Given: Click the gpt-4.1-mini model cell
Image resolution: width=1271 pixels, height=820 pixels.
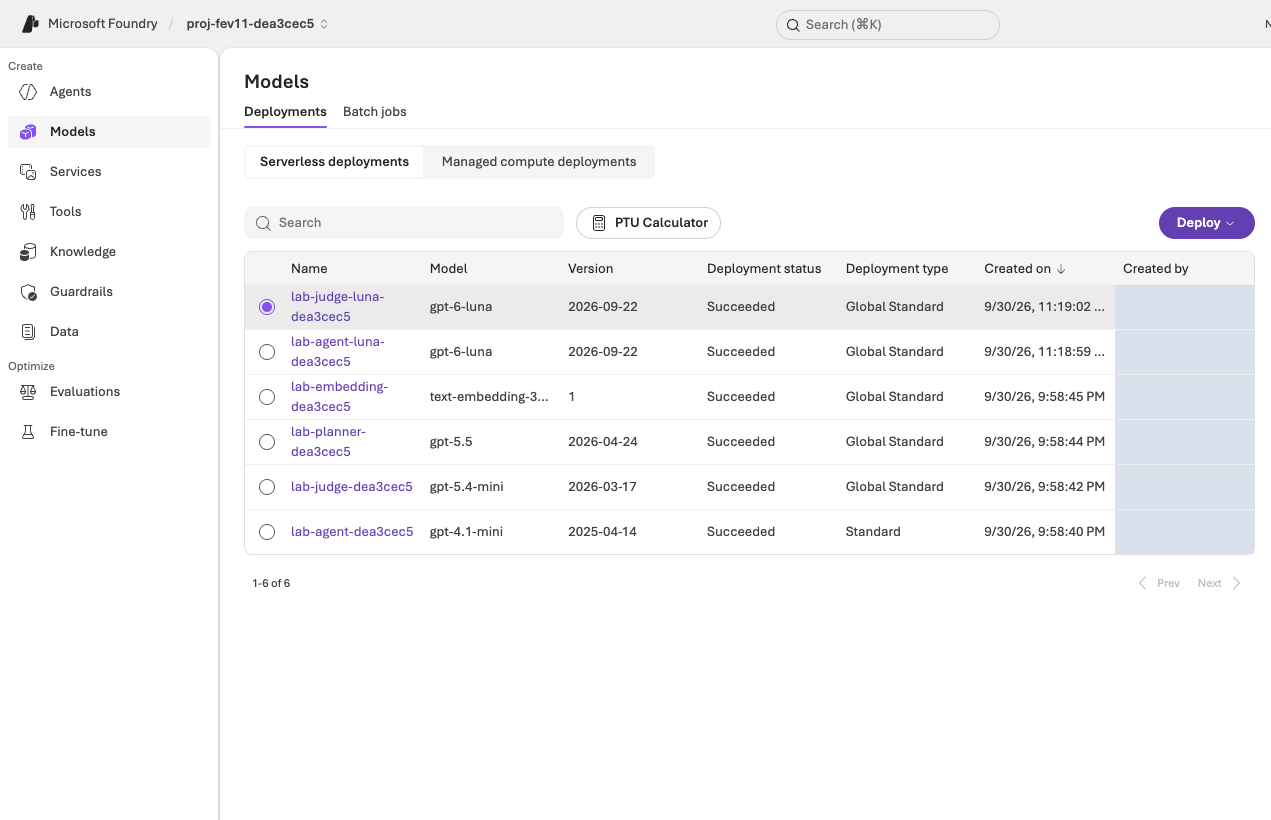Looking at the screenshot, I should [466, 532].
